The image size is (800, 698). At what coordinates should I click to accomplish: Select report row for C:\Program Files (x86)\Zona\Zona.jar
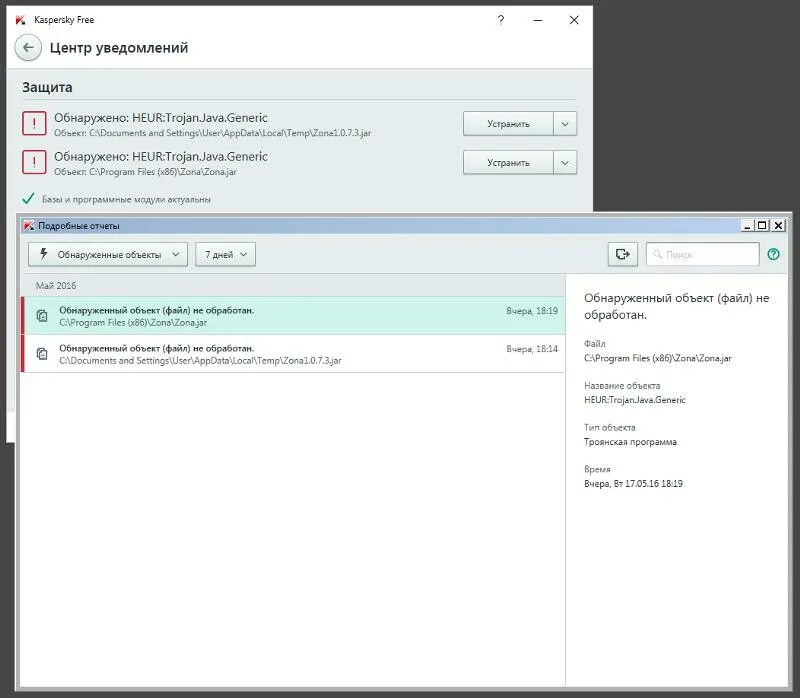click(x=293, y=316)
